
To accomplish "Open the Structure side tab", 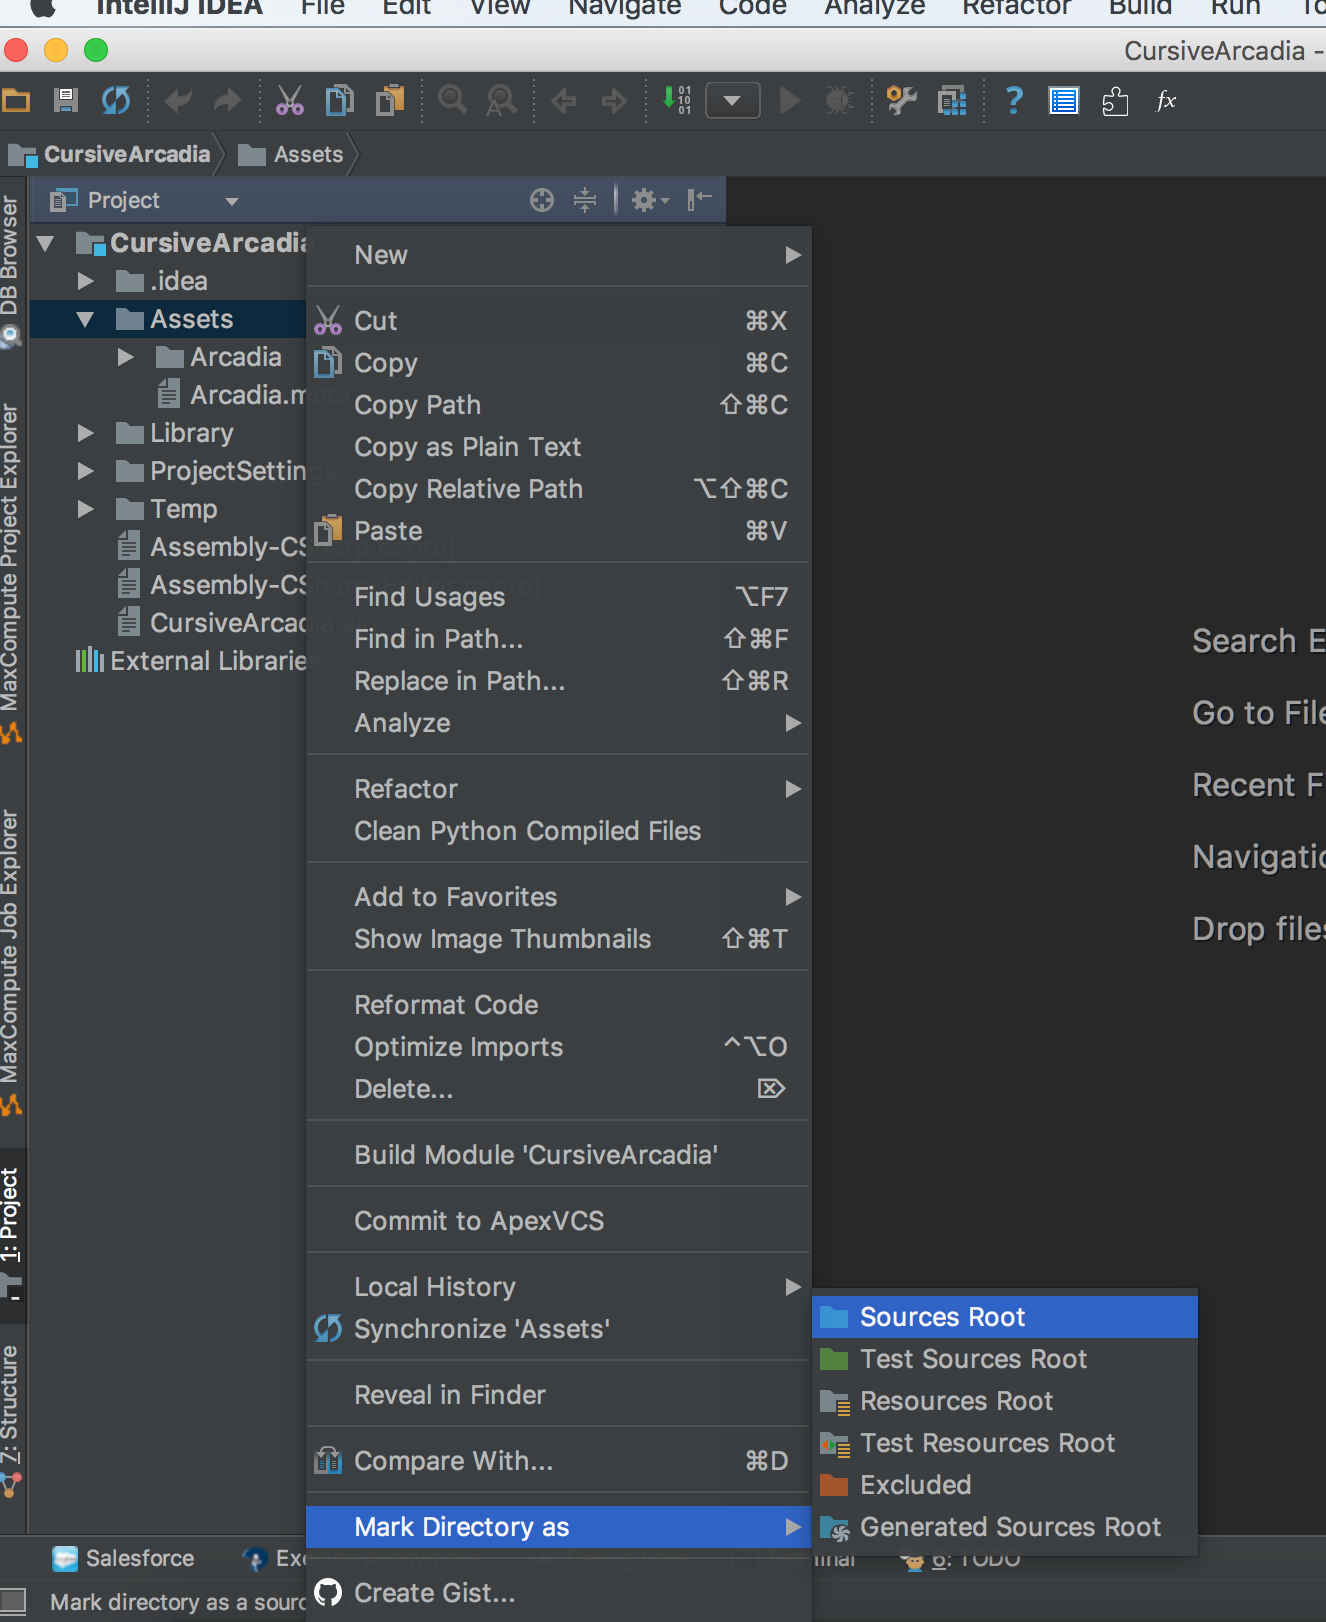I will pyautogui.click(x=11, y=1420).
